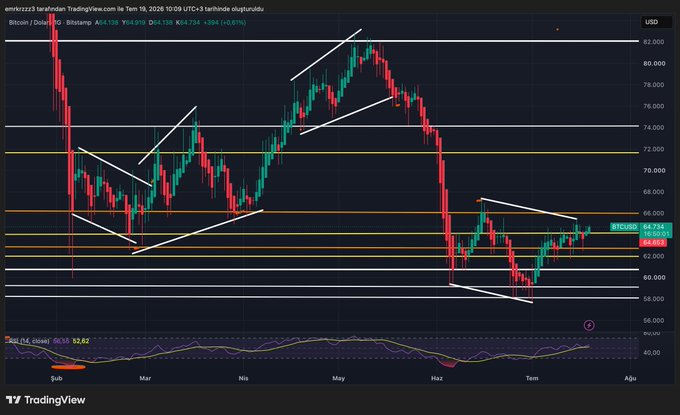Click the Nis month label on time axis

[243, 378]
